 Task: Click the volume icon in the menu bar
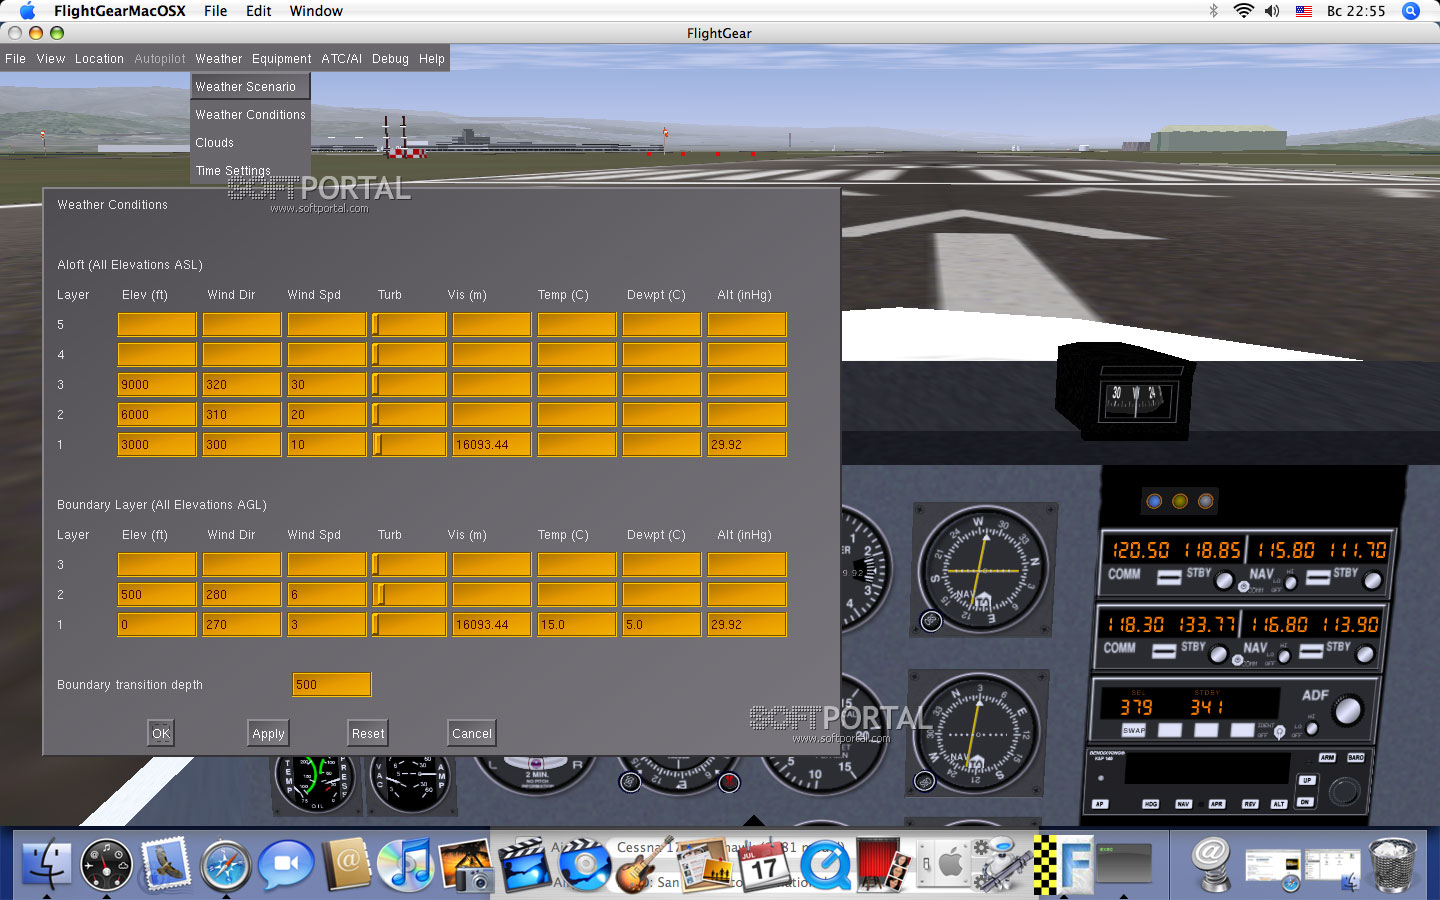click(x=1272, y=11)
